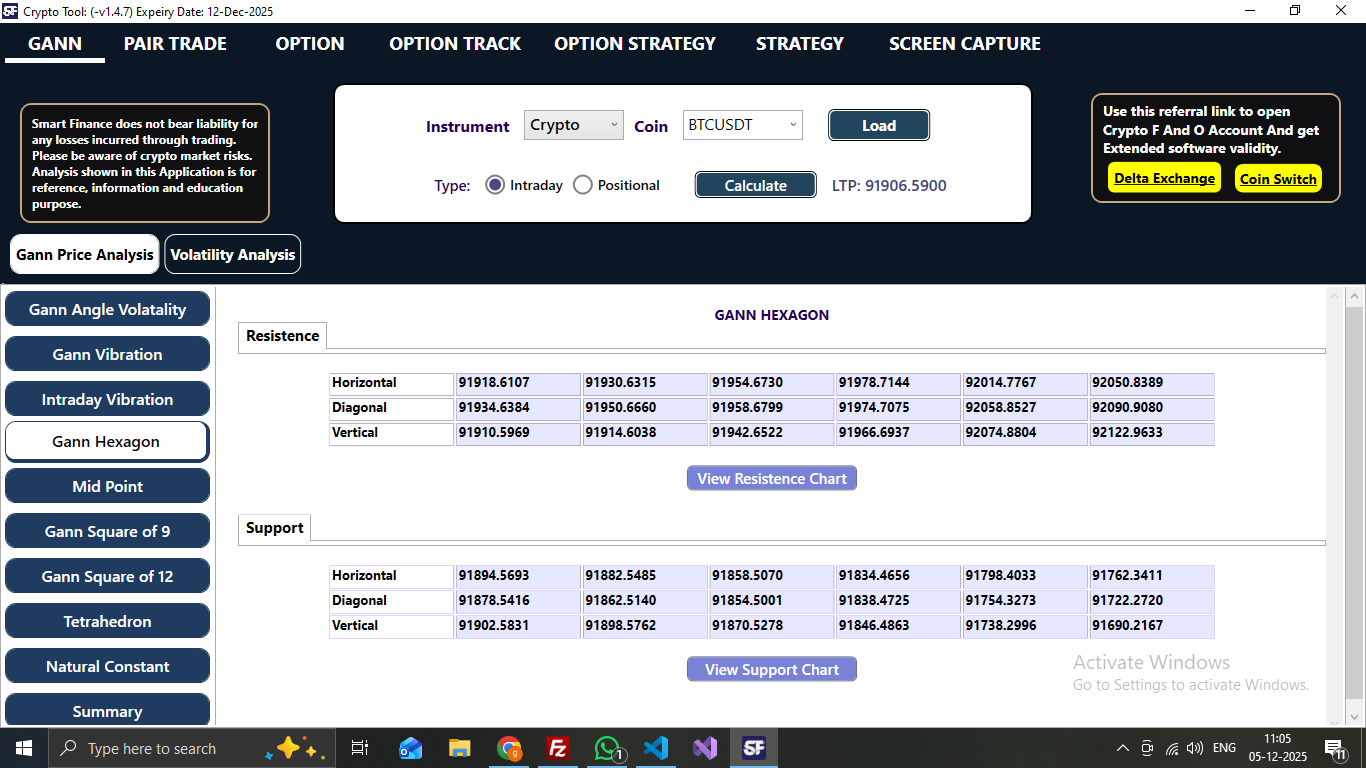Open the Delta Exchange referral link

(1164, 178)
